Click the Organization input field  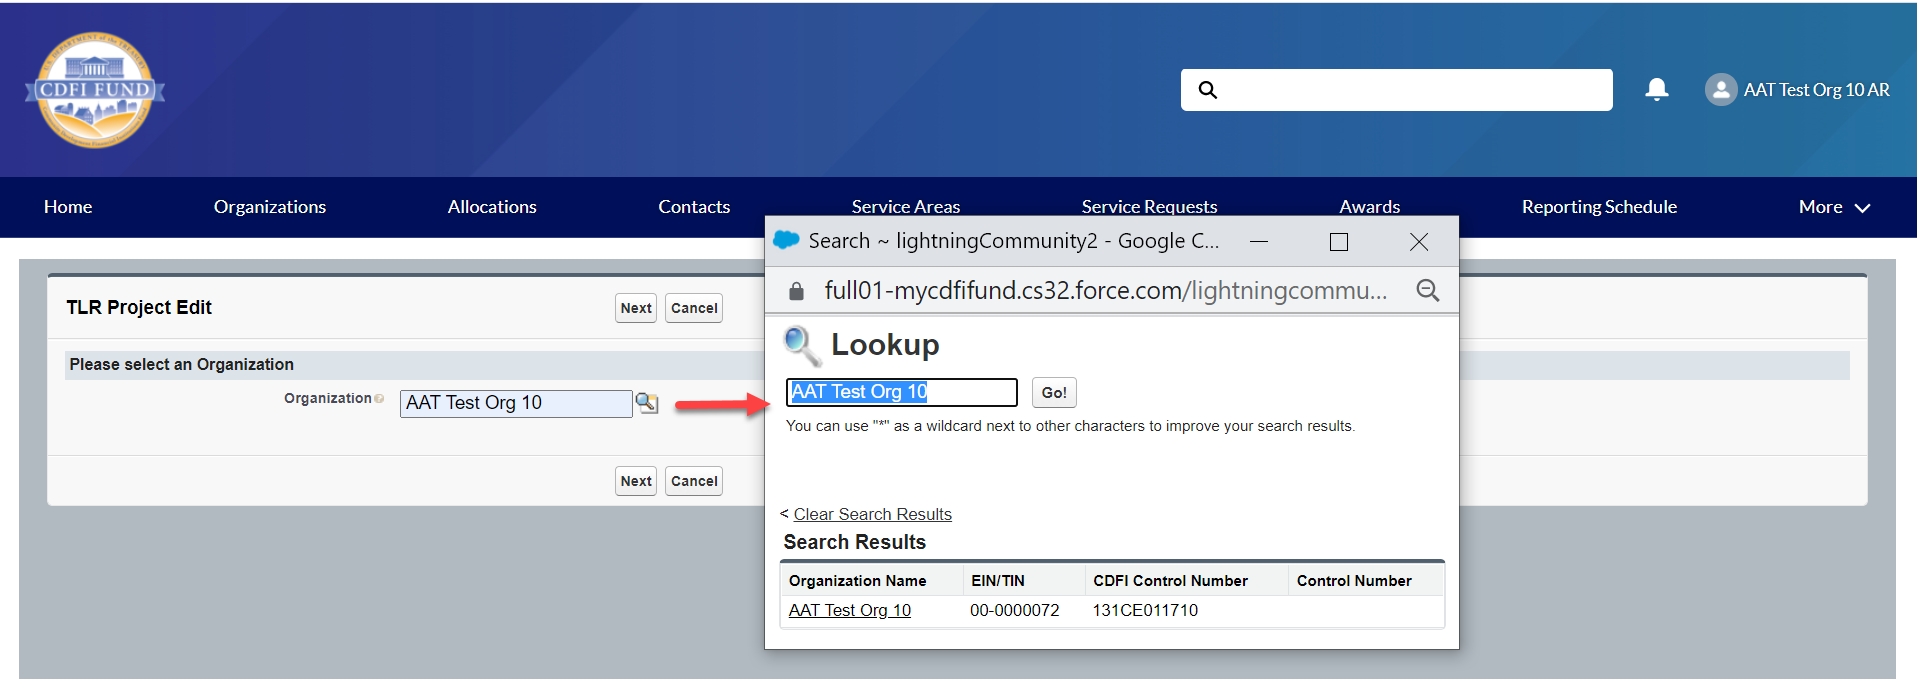pos(516,403)
